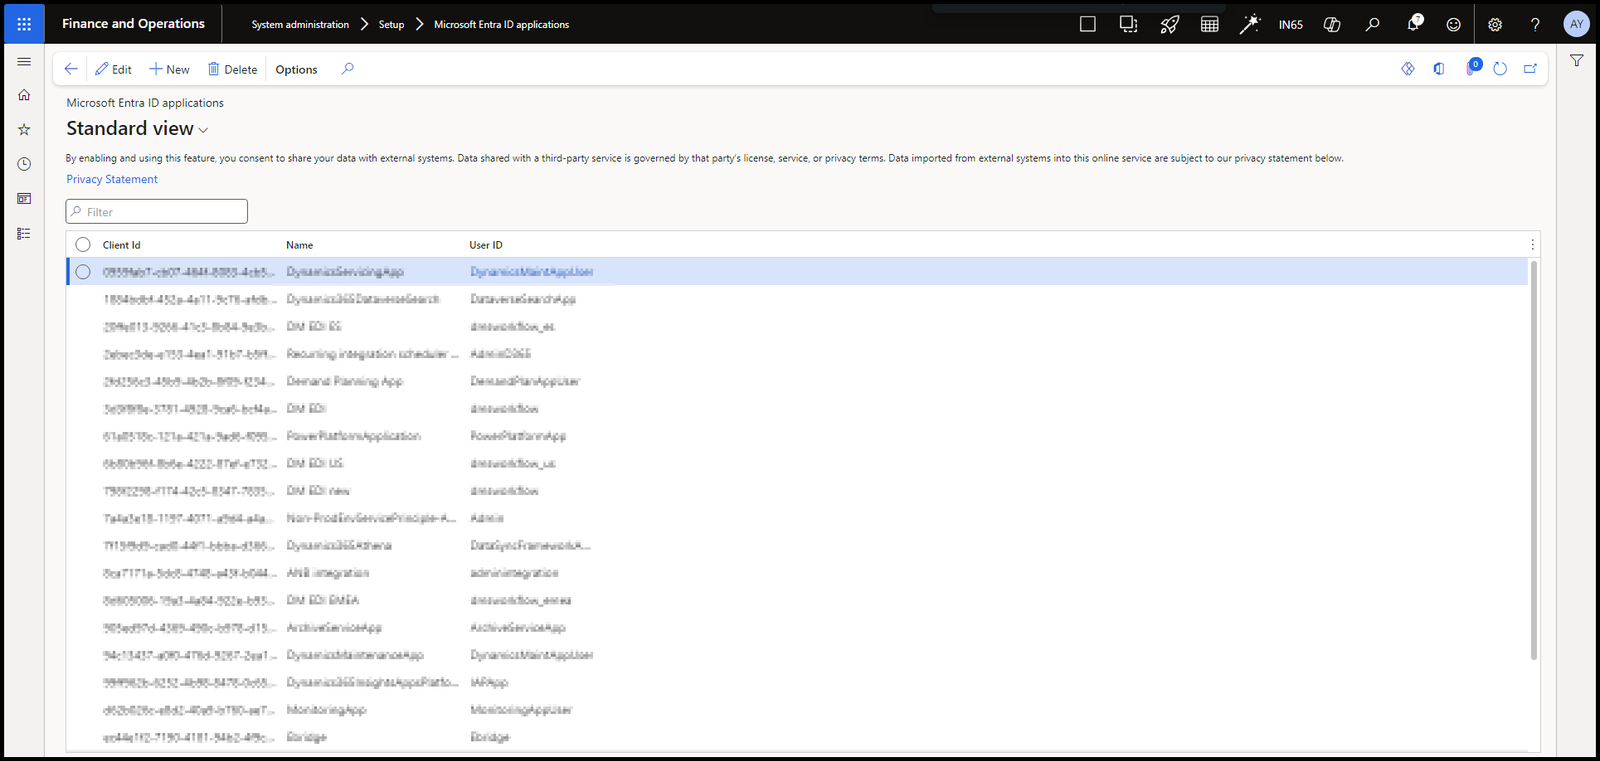Click the back arrow in action pane
This screenshot has height=761, width=1600.
point(71,69)
